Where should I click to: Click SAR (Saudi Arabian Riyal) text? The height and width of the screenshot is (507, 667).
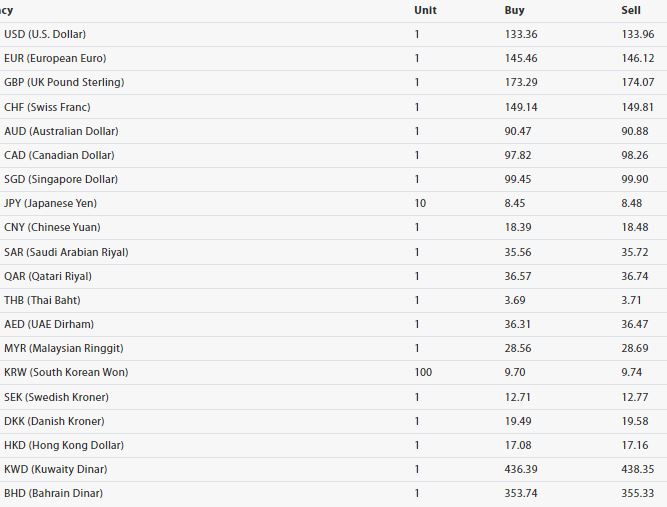coord(66,252)
